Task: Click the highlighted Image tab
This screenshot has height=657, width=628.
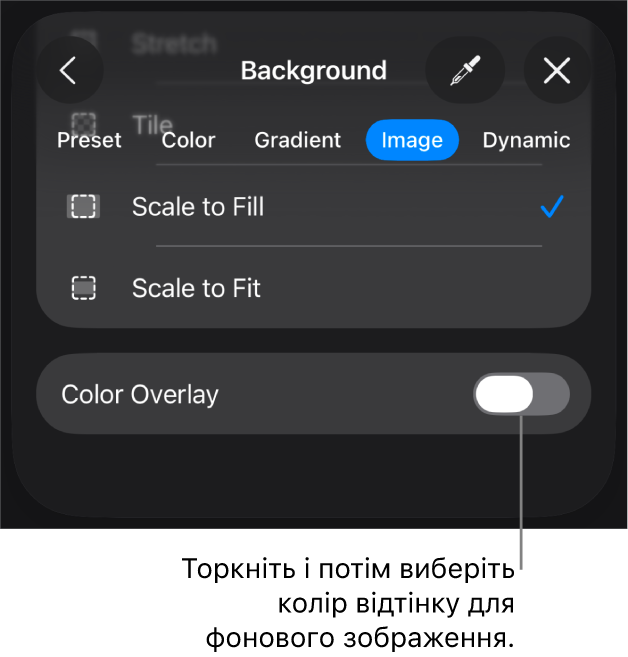Action: pyautogui.click(x=412, y=141)
